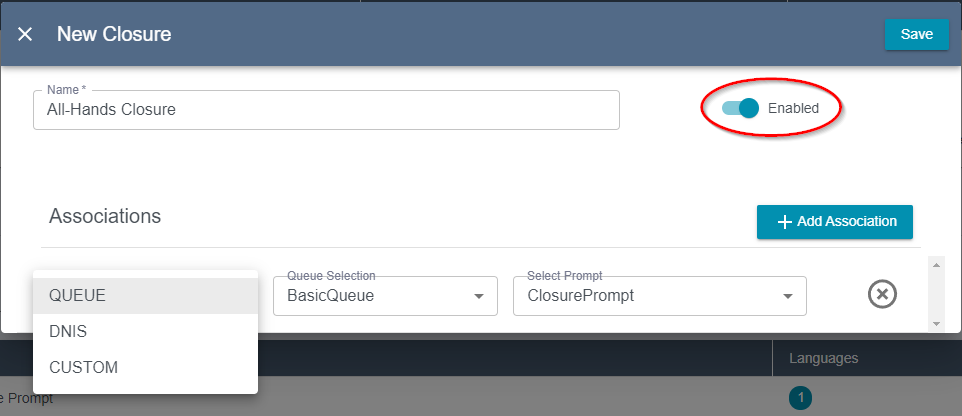Close the New Closure dialog with X
The image size is (962, 416).
point(25,34)
